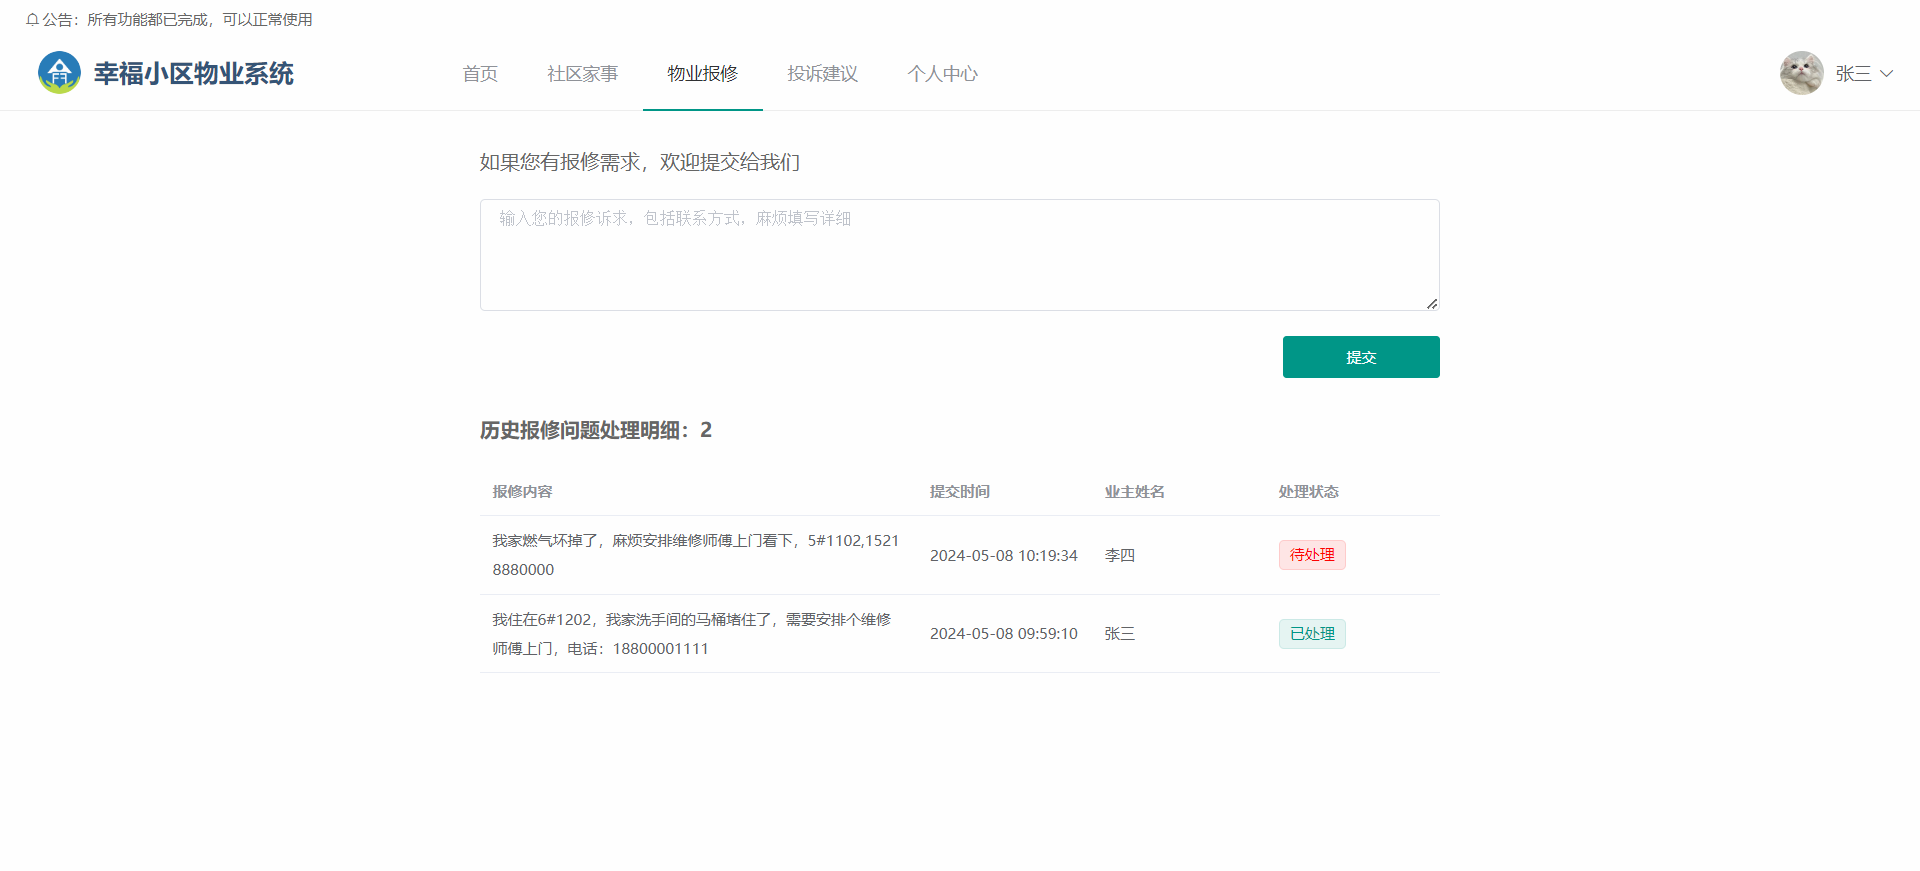Click the 提交时间 column header
This screenshot has height=871, width=1920.
960,492
